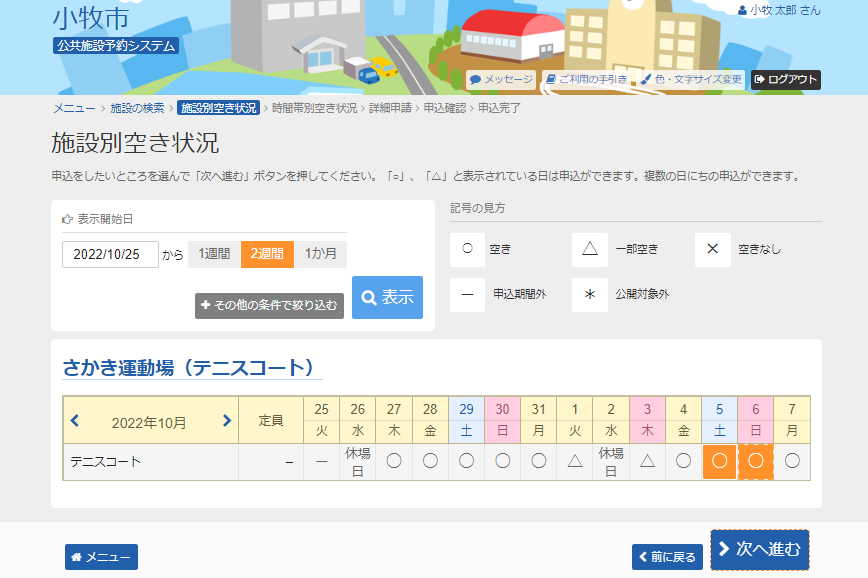Select the 1か月 display period
The image size is (868, 578).
click(321, 254)
